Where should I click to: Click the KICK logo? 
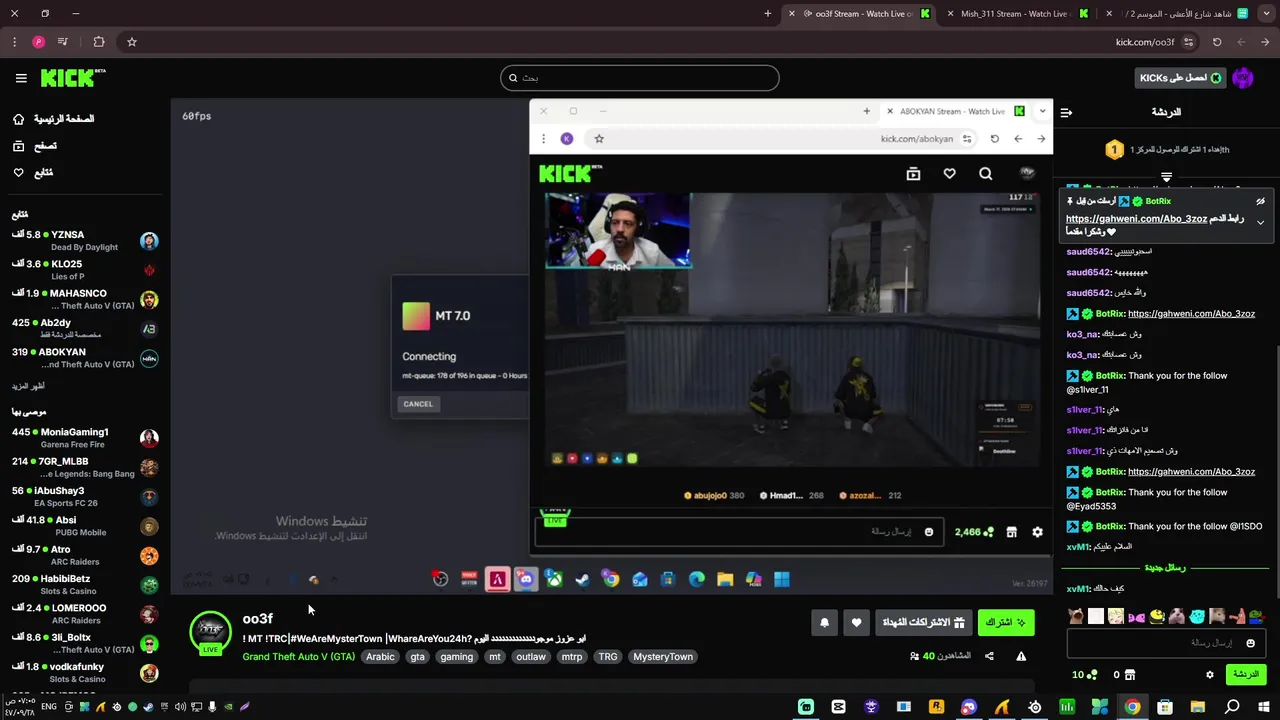coord(72,78)
